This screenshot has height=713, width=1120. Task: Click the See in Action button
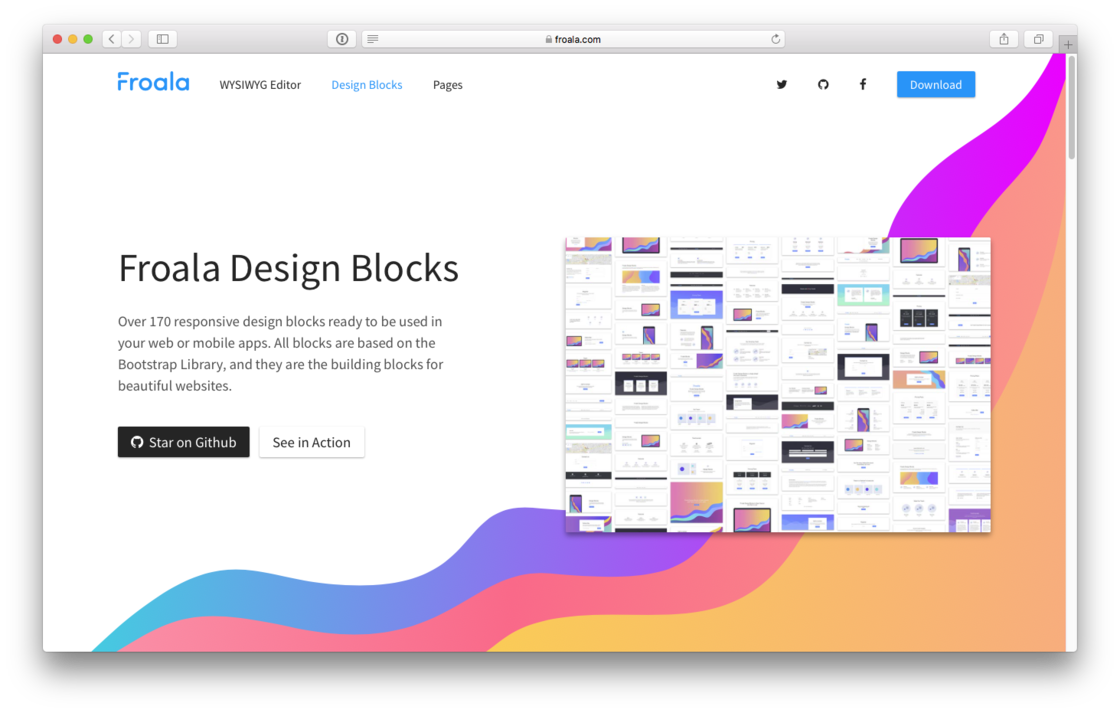(x=311, y=442)
